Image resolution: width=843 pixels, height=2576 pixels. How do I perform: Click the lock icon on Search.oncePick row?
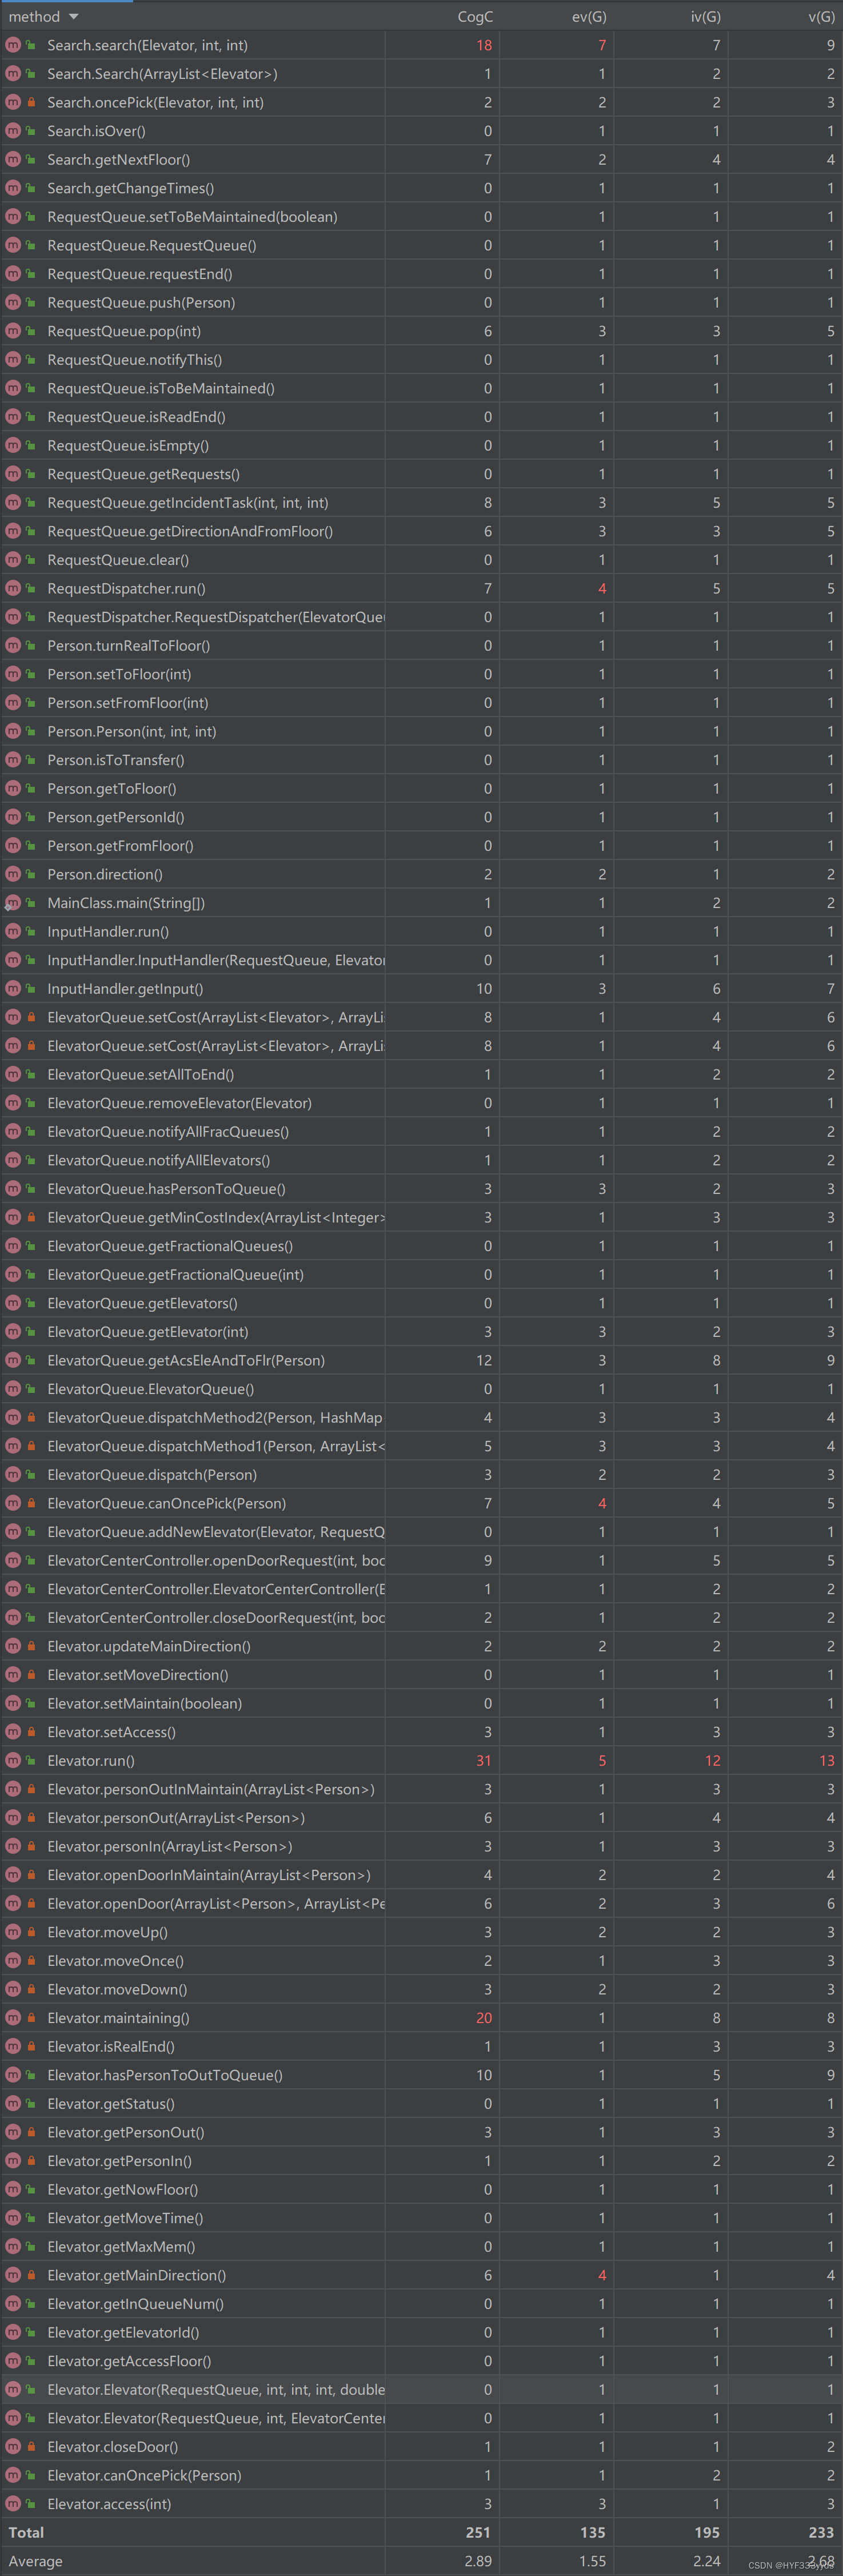point(31,102)
